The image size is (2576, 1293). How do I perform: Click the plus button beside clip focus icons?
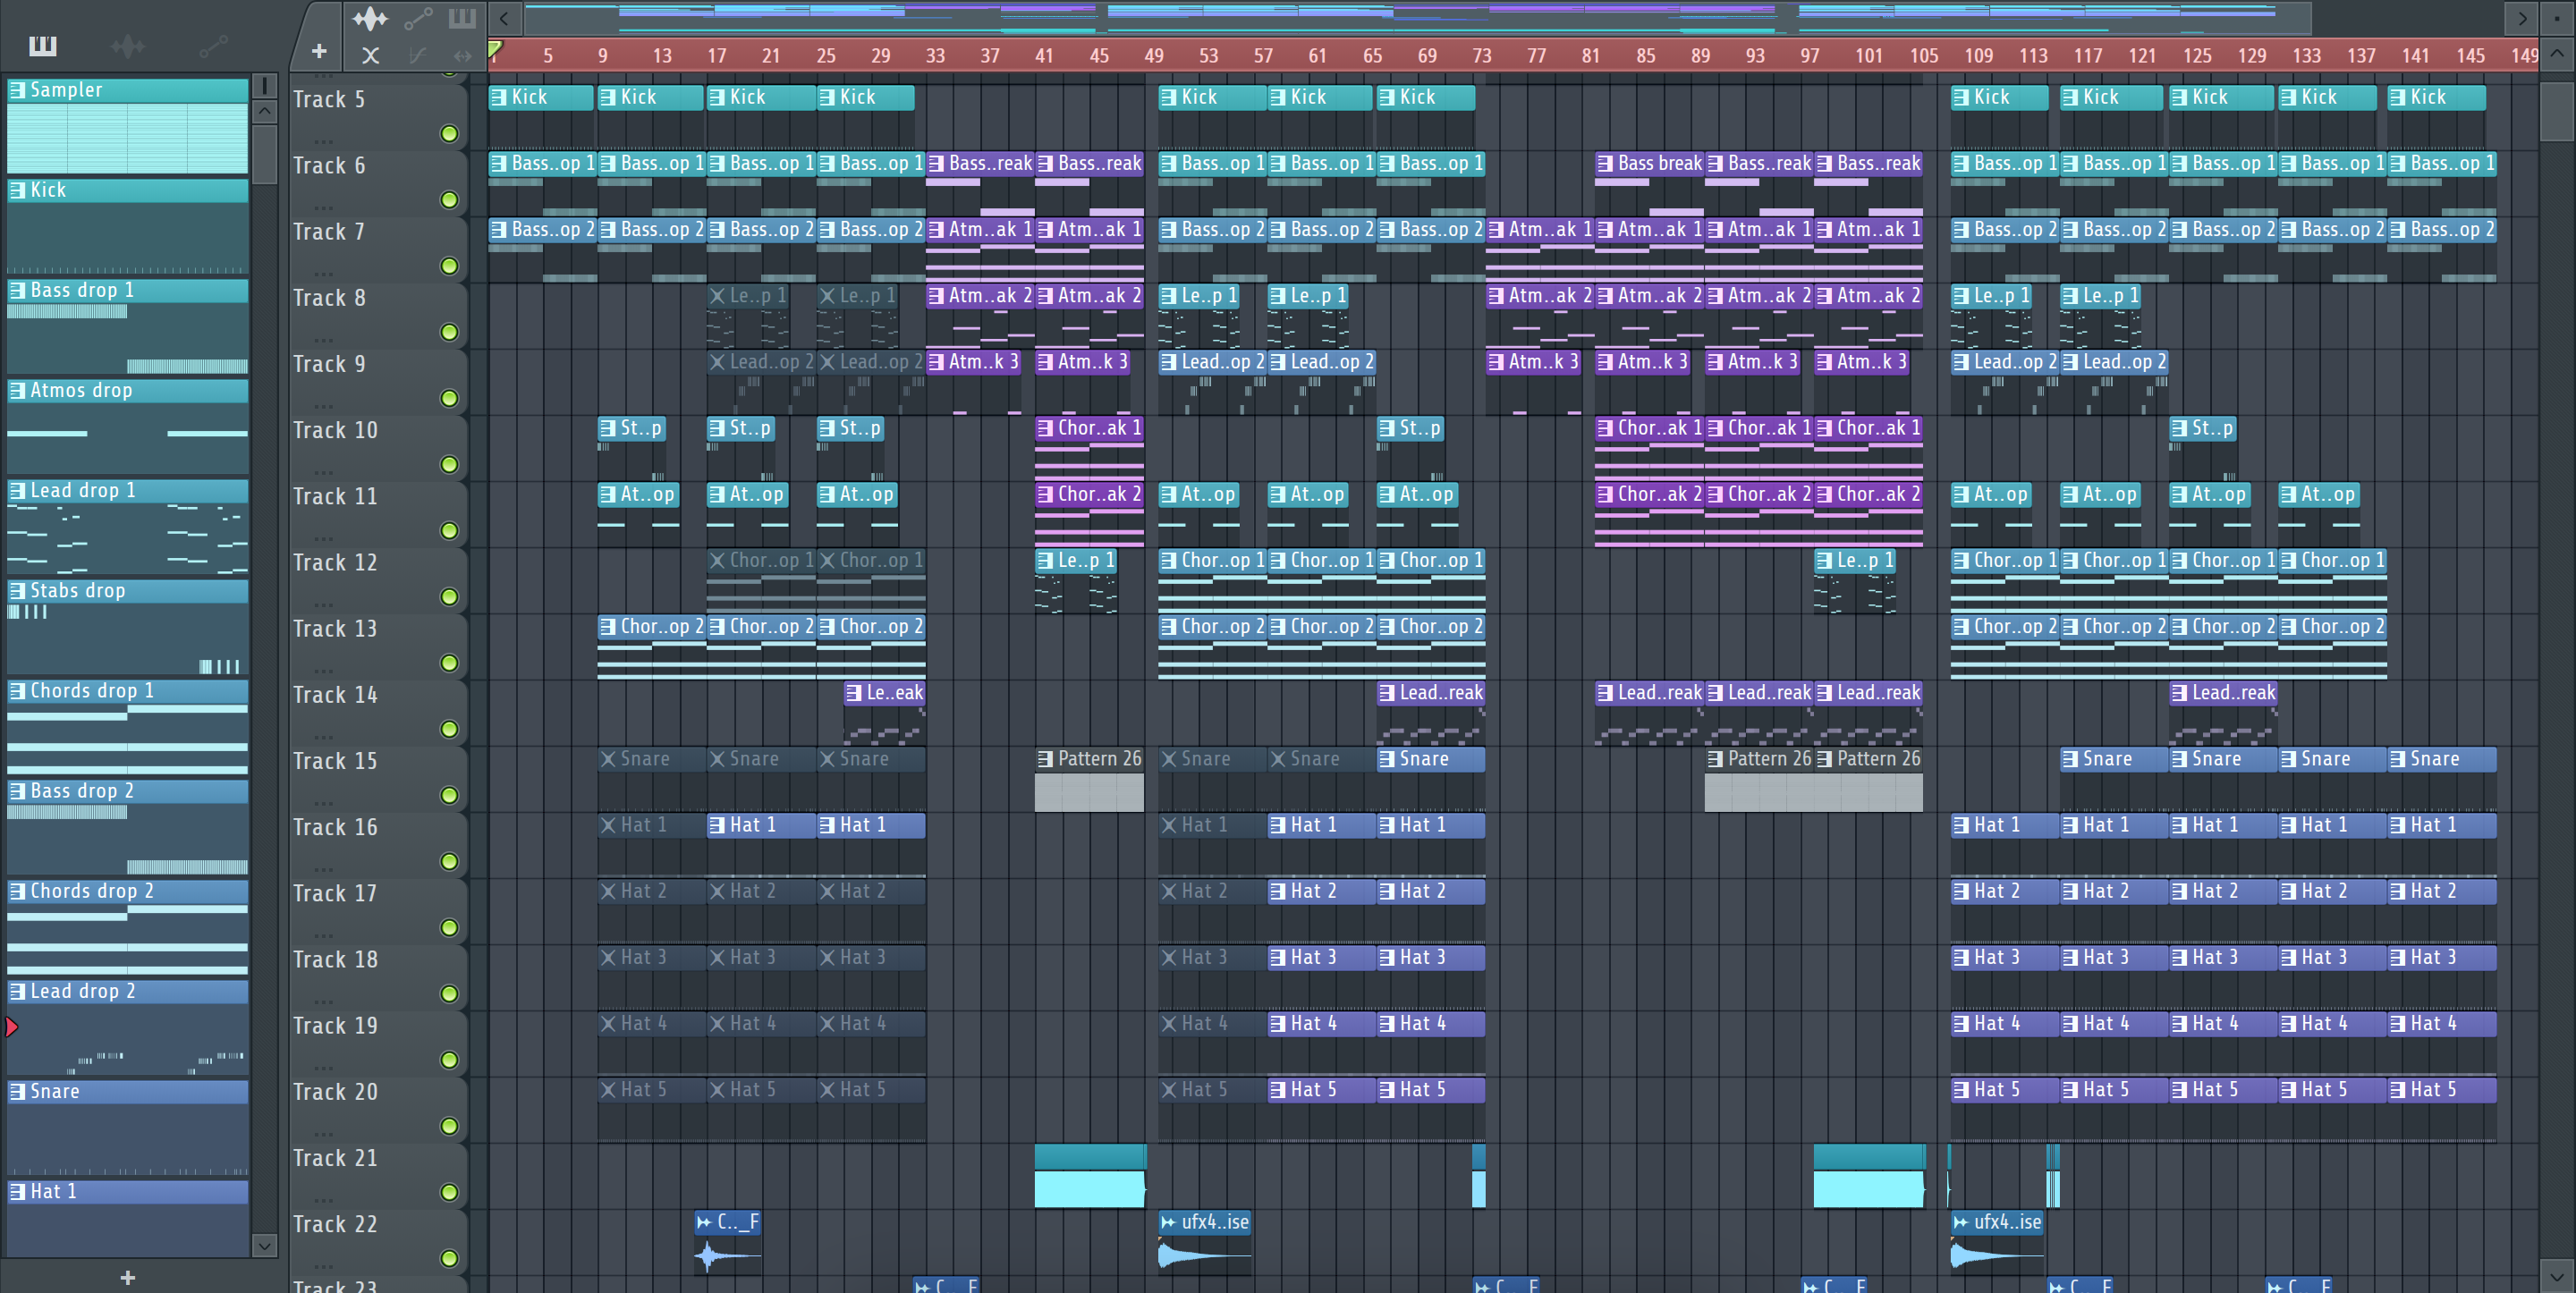point(319,51)
